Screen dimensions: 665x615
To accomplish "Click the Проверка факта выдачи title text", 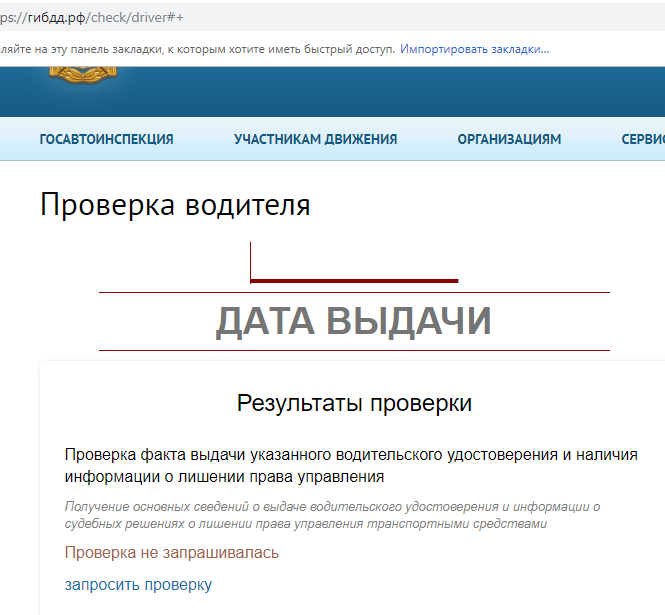I will click(350, 466).
